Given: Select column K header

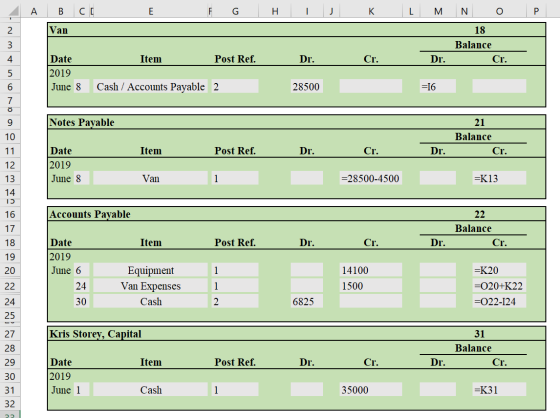Looking at the screenshot, I should [x=371, y=11].
